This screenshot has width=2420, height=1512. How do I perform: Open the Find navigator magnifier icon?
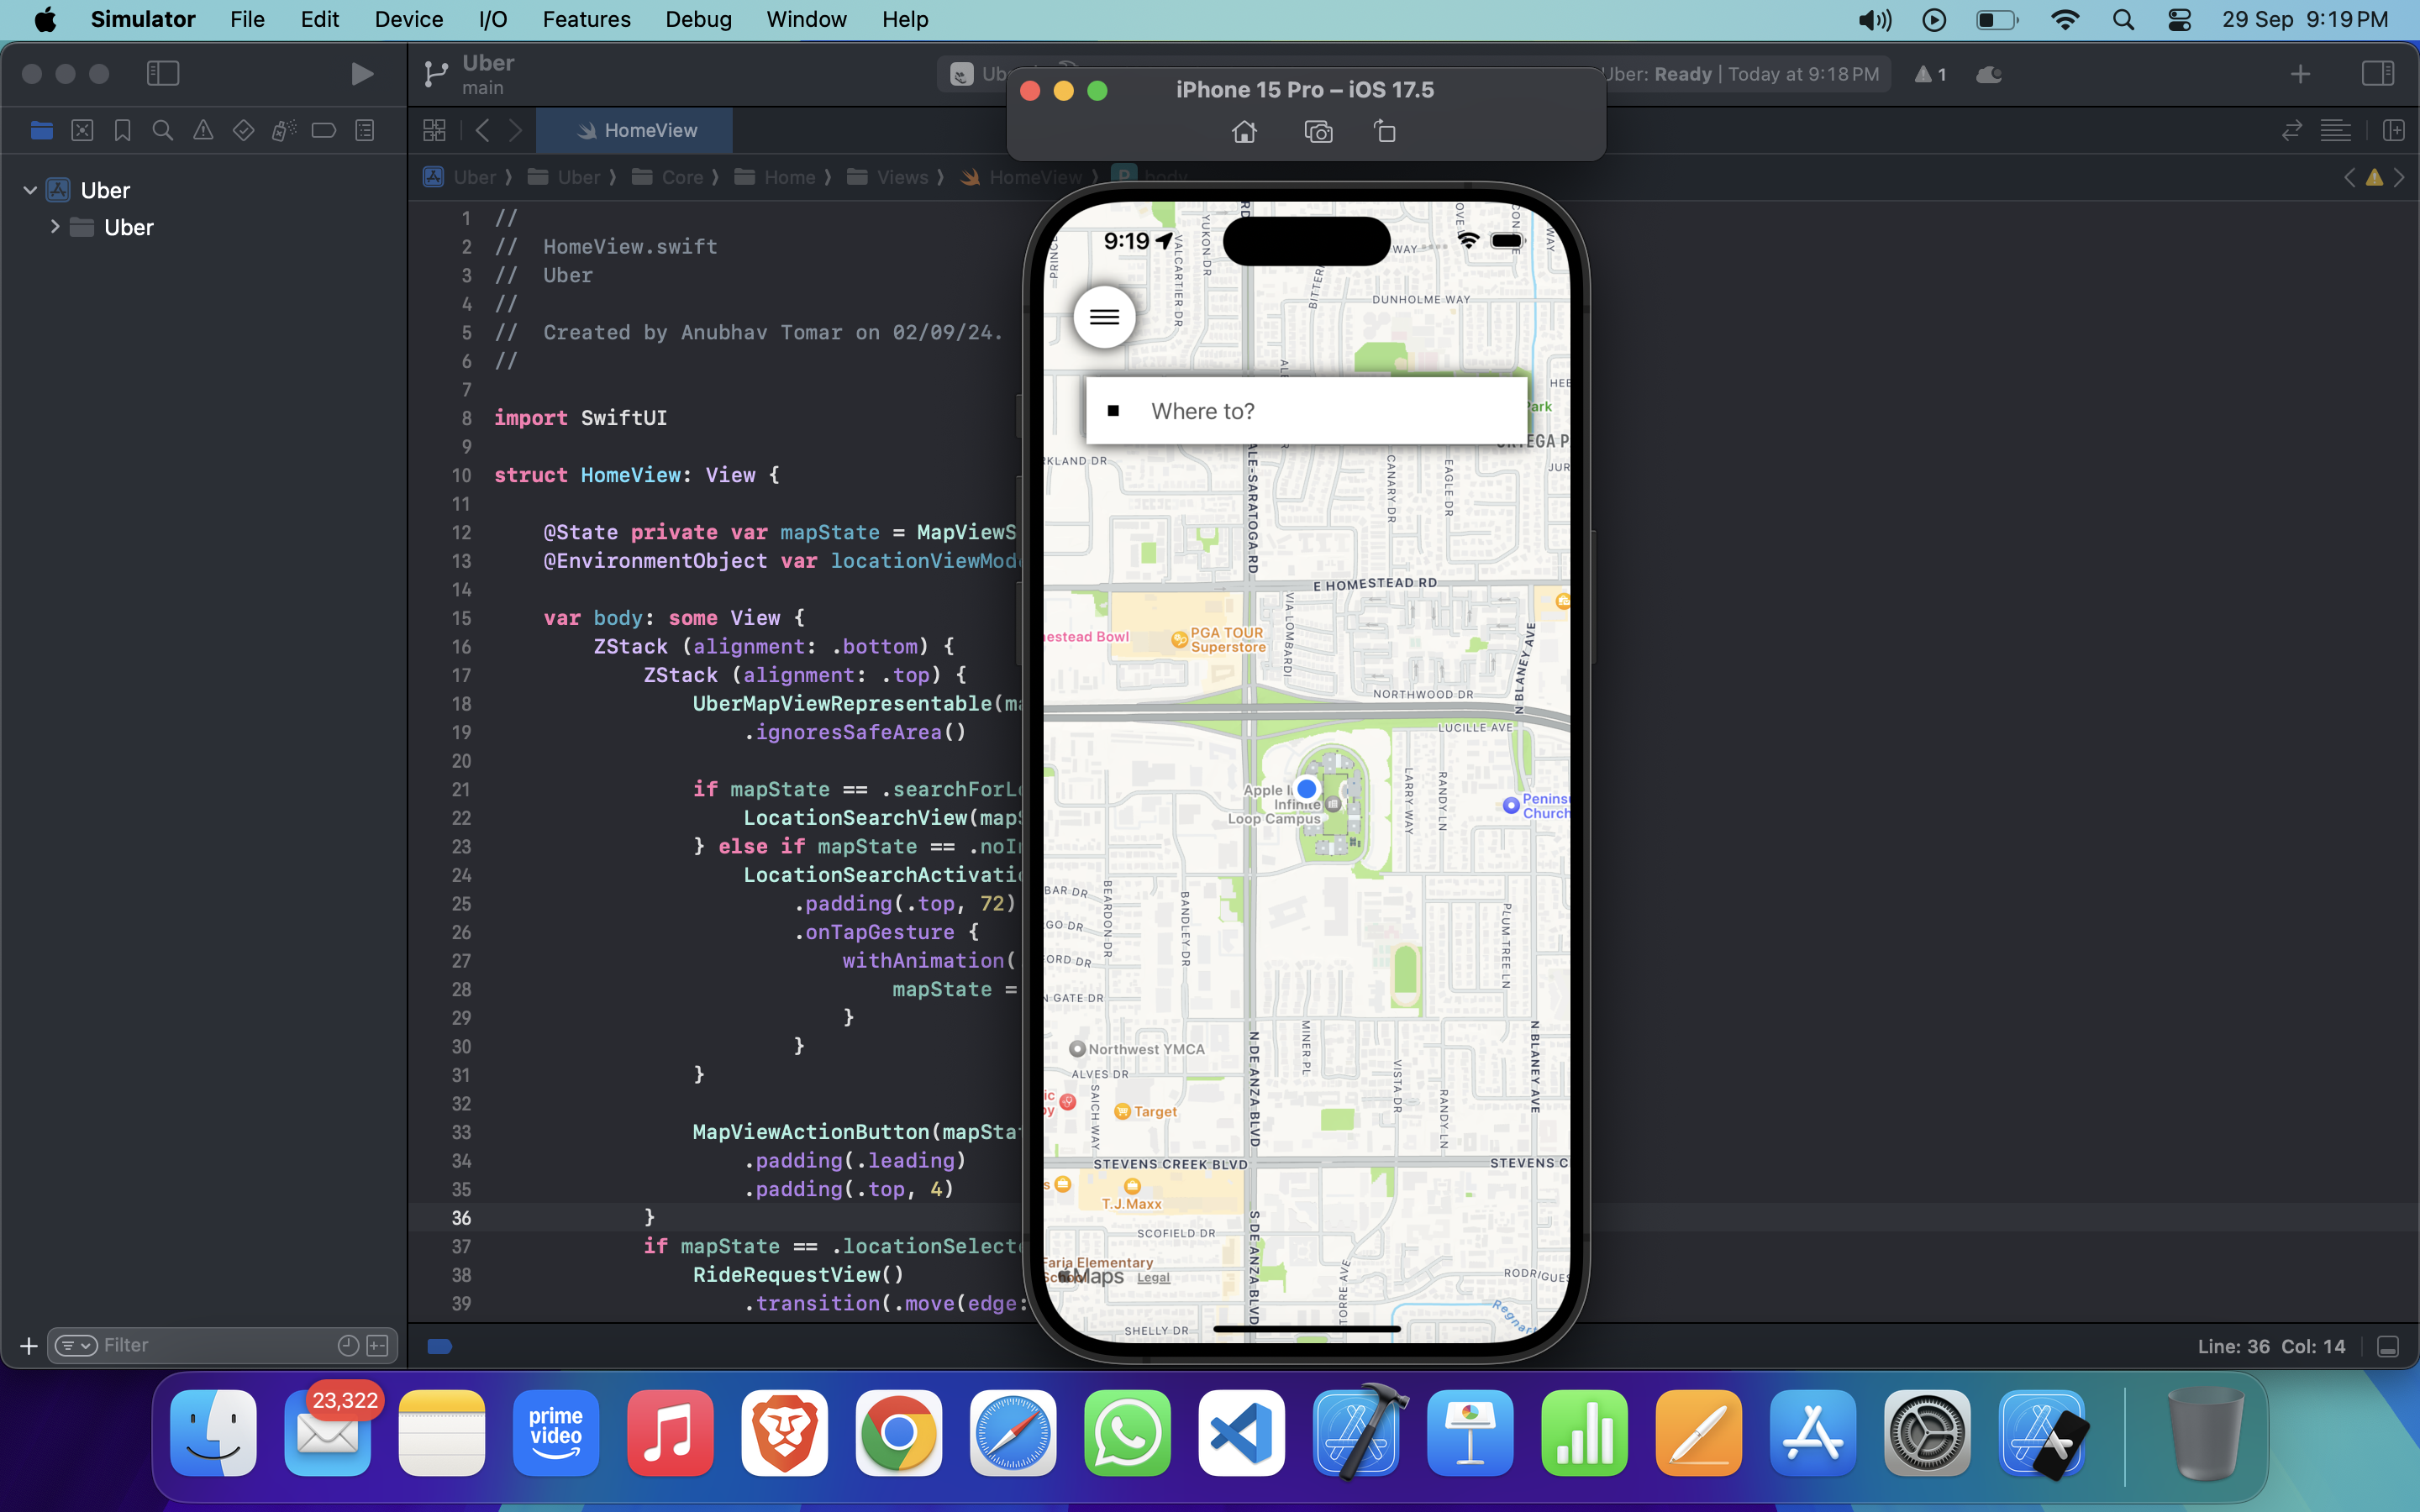(x=162, y=131)
